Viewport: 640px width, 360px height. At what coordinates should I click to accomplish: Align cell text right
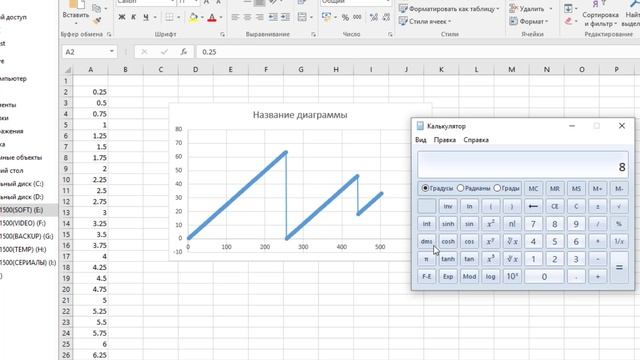pos(260,17)
